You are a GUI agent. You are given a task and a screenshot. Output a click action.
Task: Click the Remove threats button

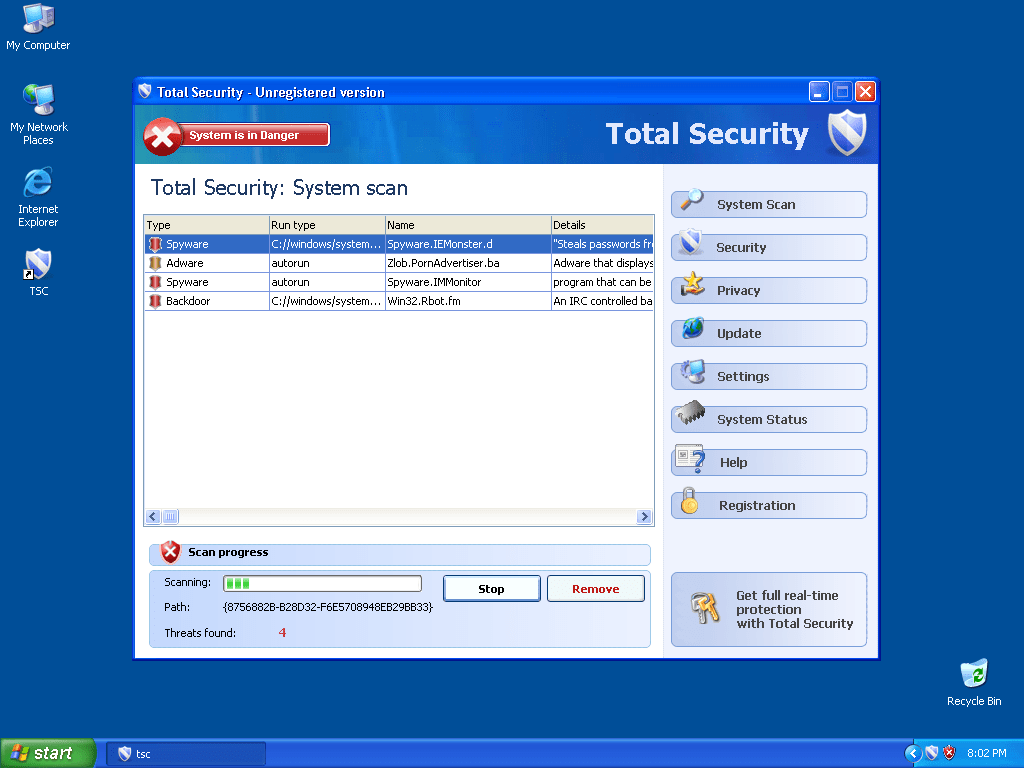[x=595, y=589]
